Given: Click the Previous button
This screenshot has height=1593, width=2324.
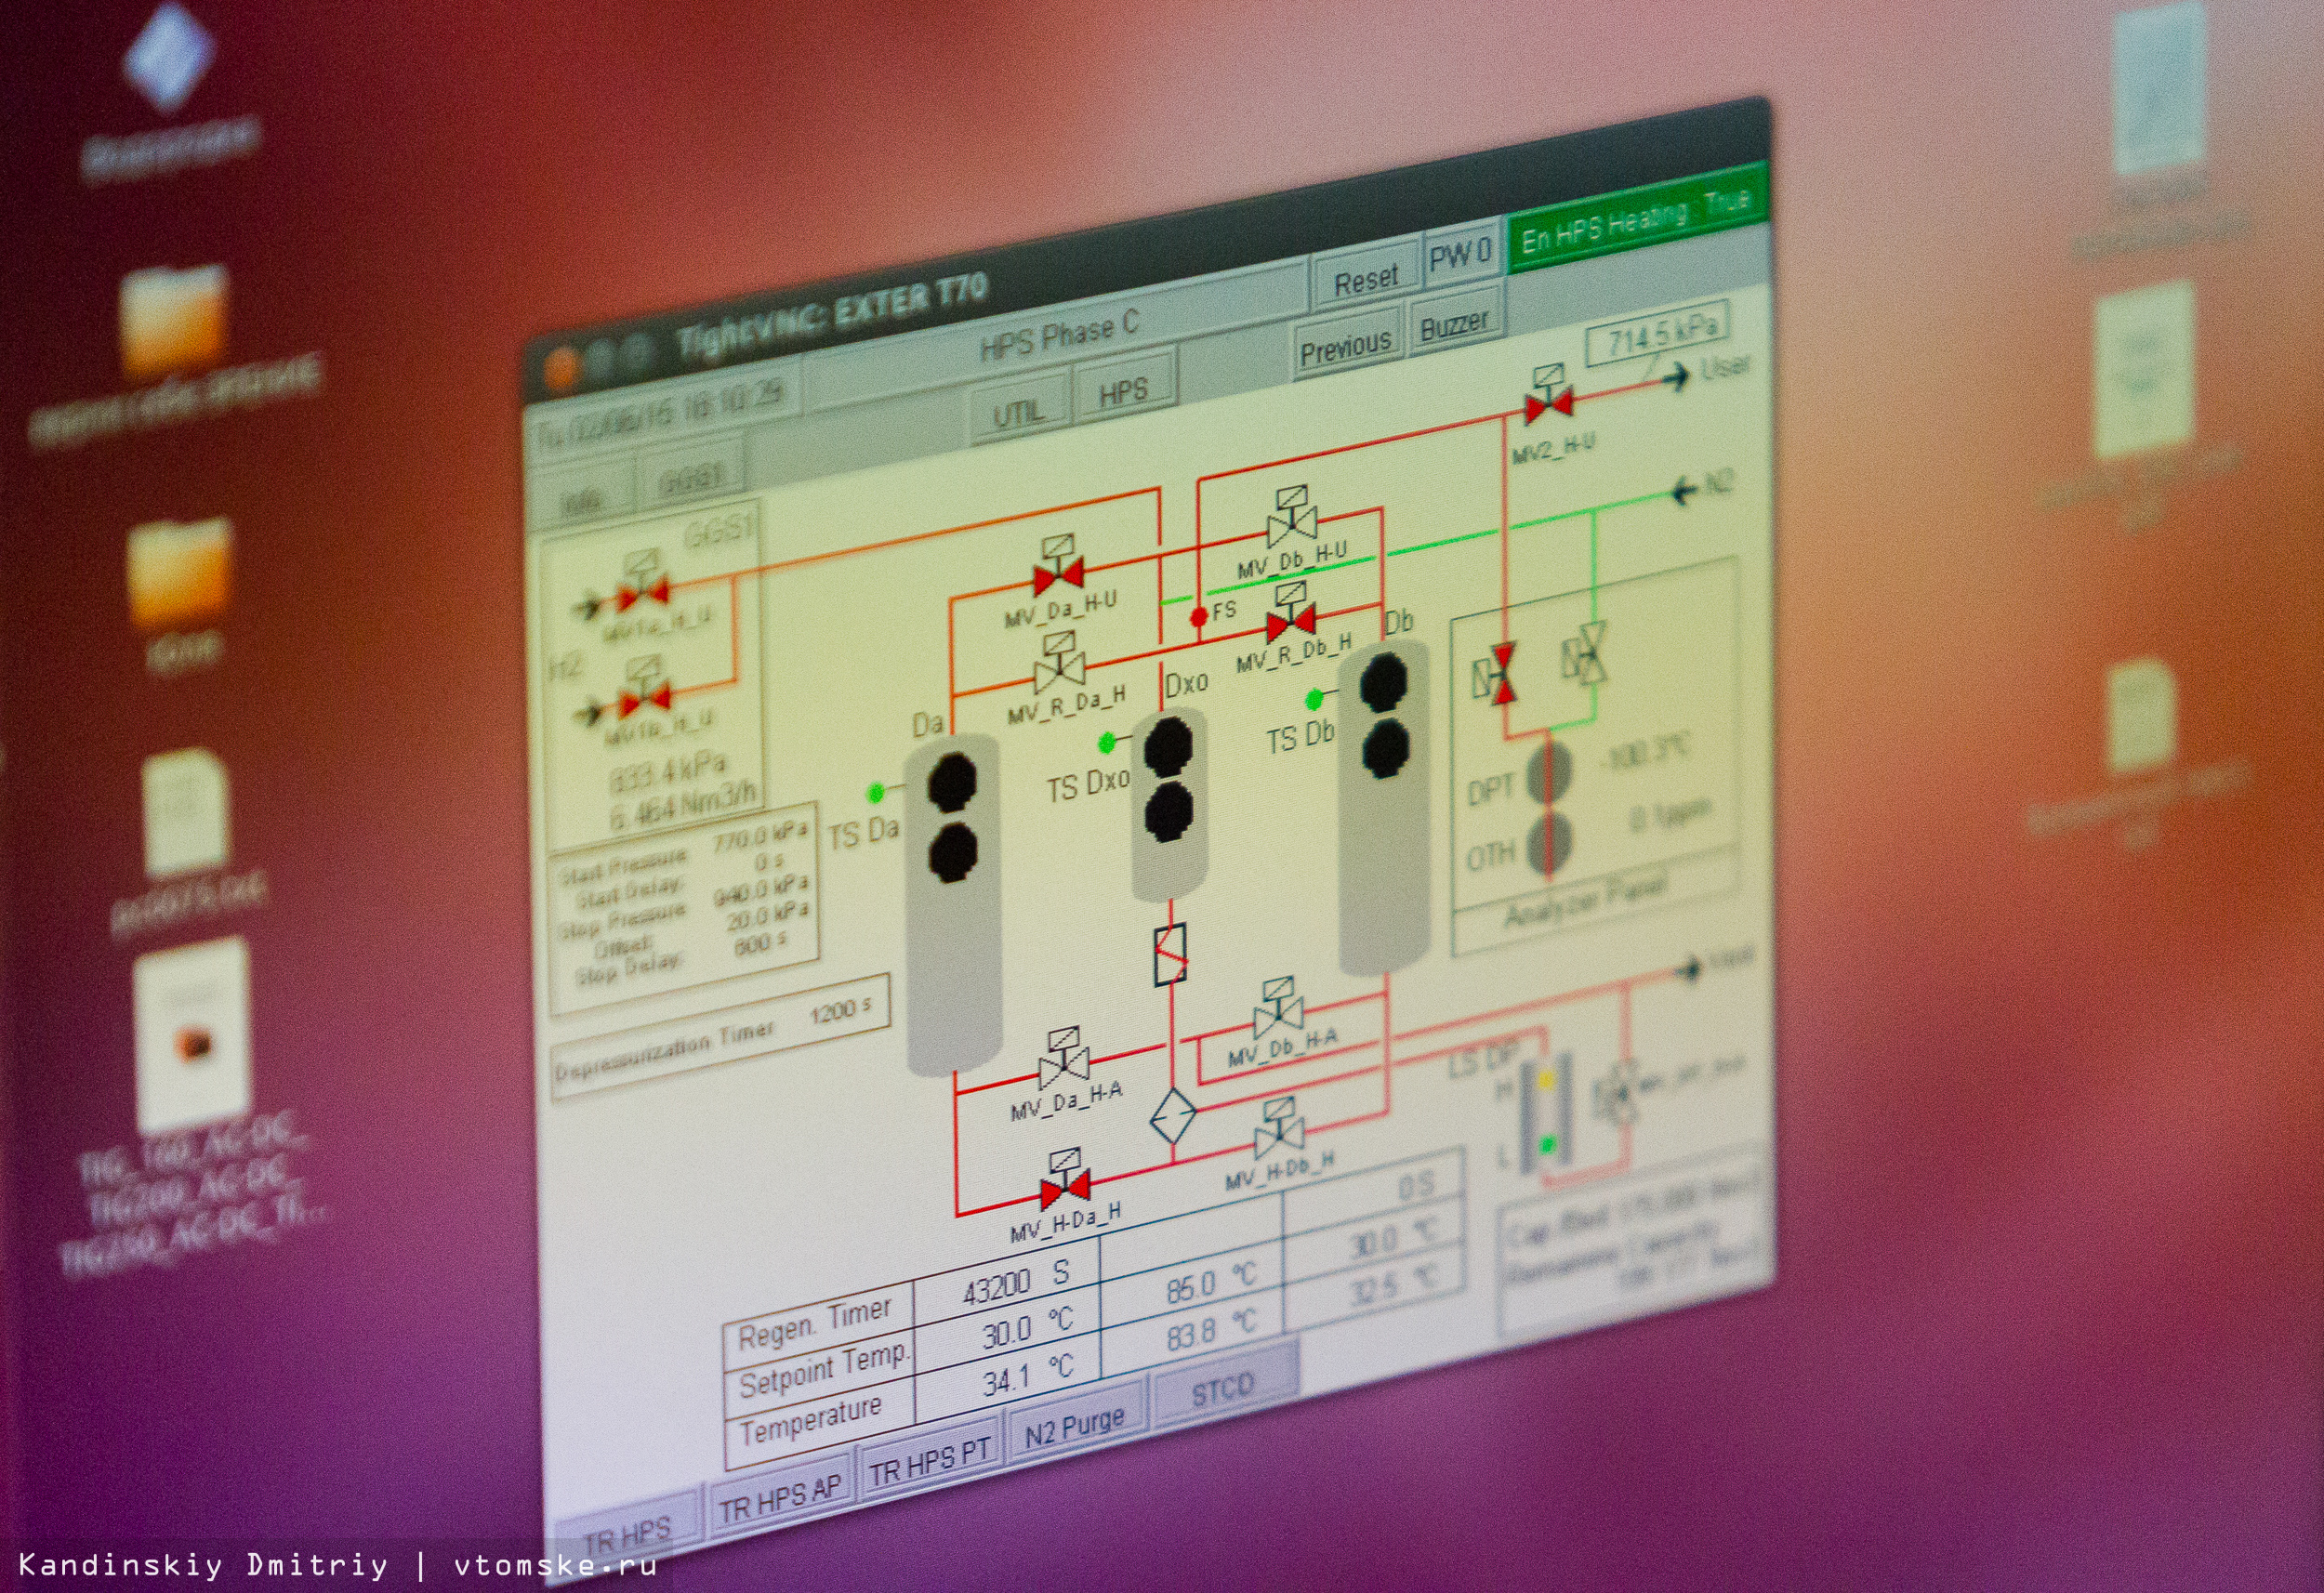Looking at the screenshot, I should tap(1345, 348).
